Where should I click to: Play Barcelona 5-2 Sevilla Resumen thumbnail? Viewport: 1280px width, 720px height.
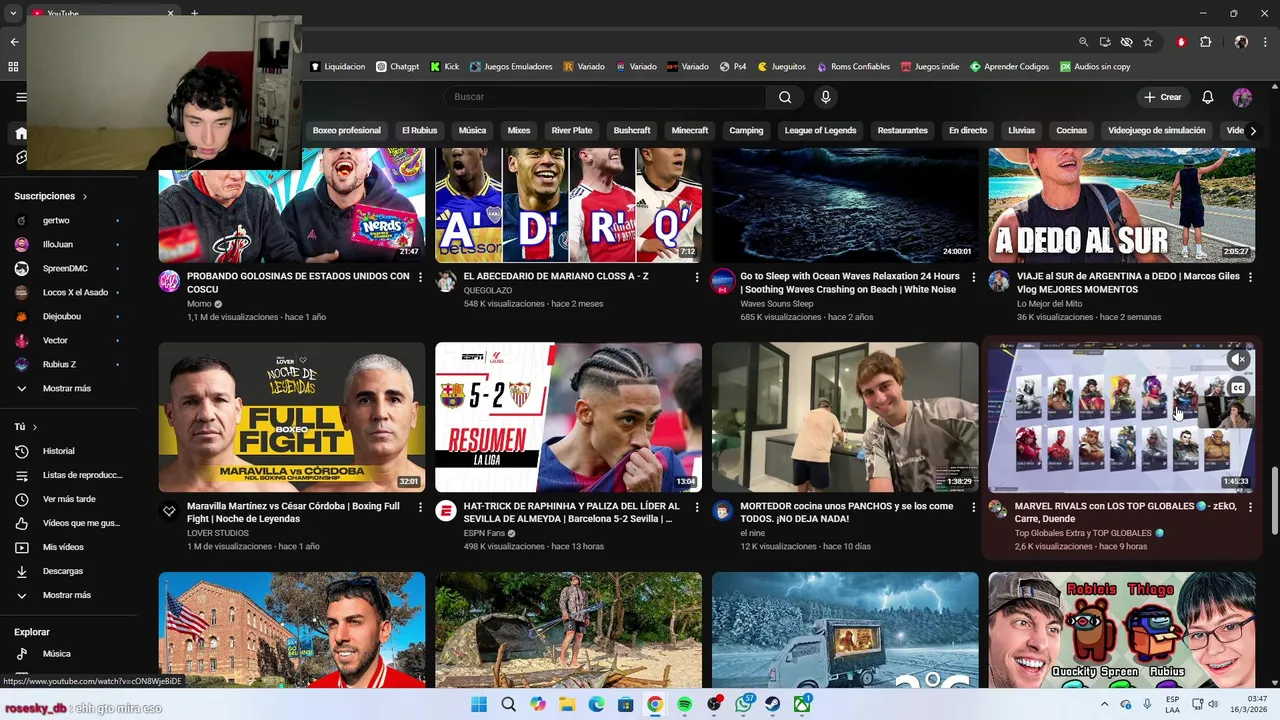(x=568, y=417)
